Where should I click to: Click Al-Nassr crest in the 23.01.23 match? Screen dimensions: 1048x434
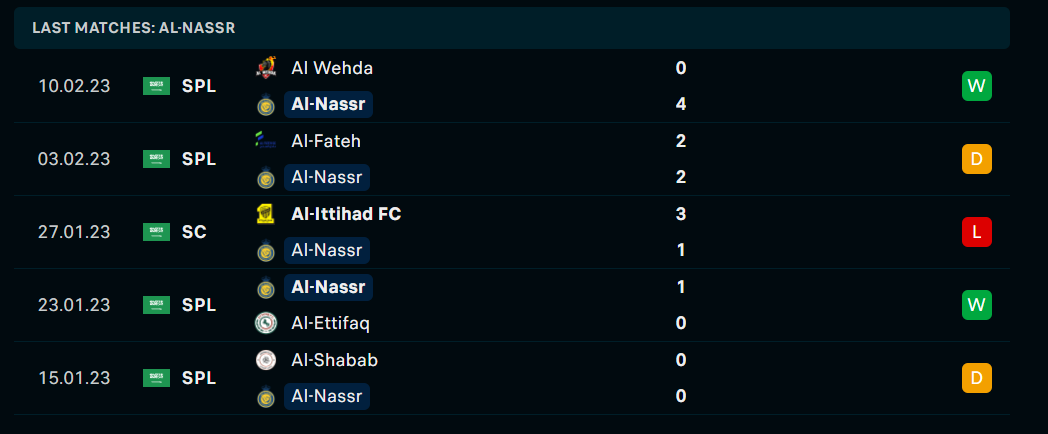[266, 288]
